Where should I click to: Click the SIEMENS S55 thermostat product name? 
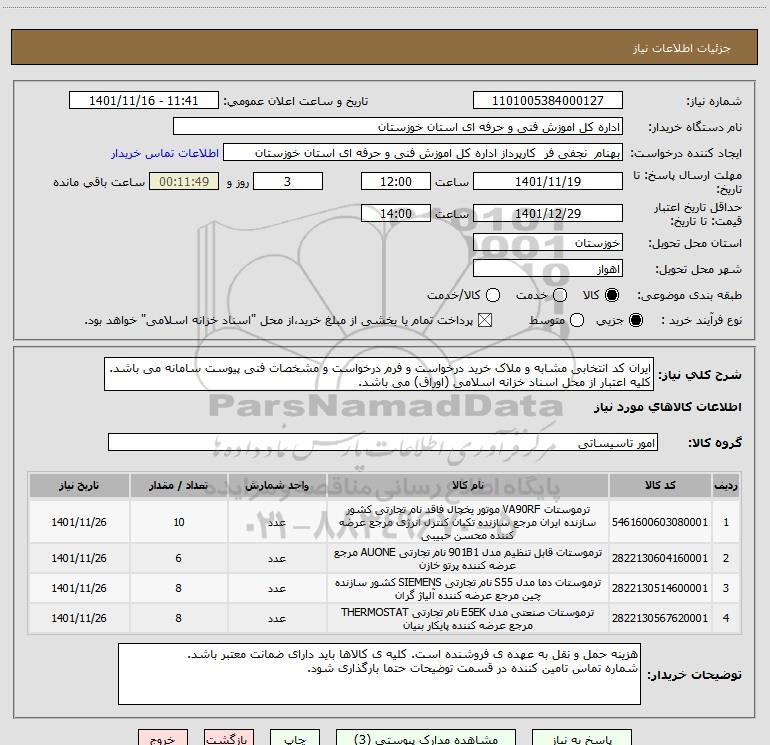point(468,588)
